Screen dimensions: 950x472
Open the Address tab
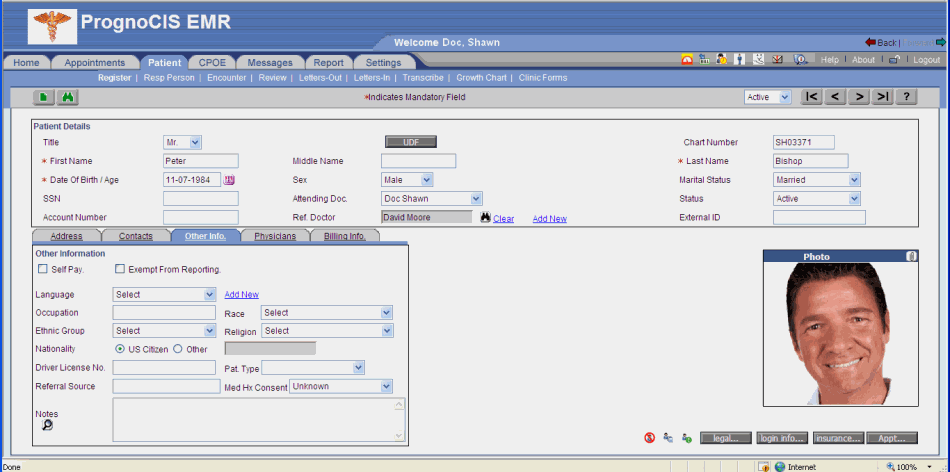tap(67, 236)
